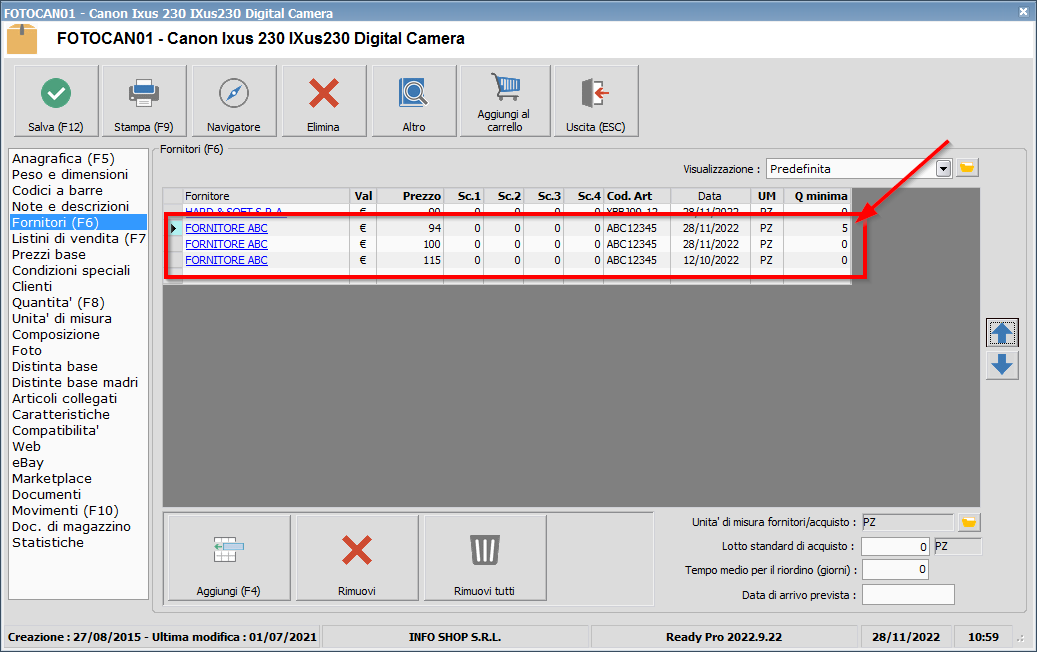Click Data di arrivo prevista field
Image resolution: width=1037 pixels, height=652 pixels.
click(x=908, y=594)
